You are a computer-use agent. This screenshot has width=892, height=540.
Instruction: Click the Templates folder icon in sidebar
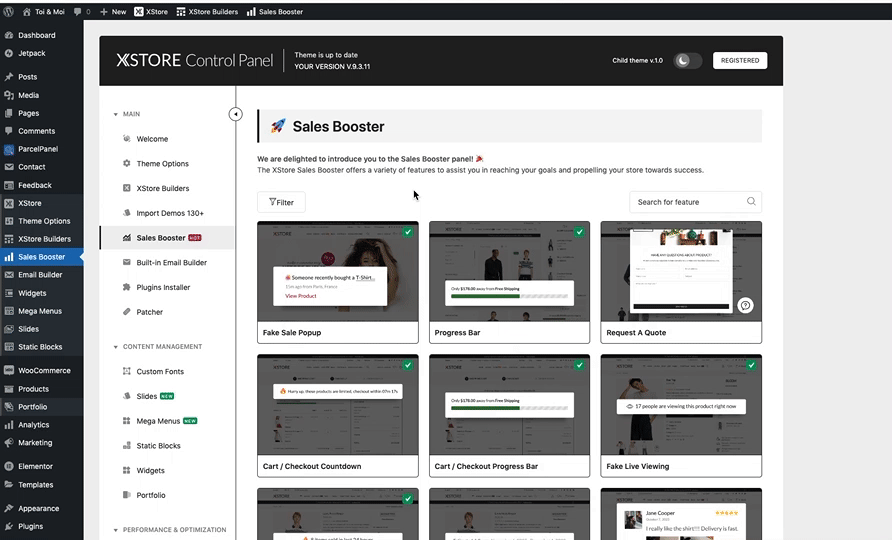coord(9,485)
